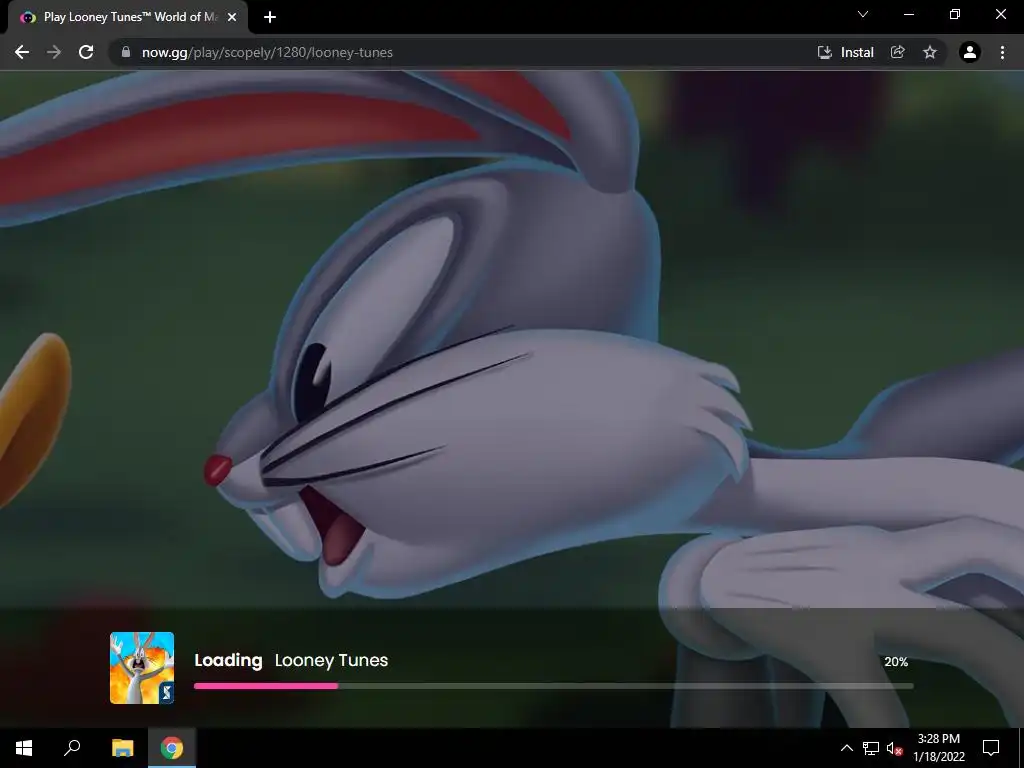Install the now.gg app via Instal button
The image size is (1024, 768).
846,52
